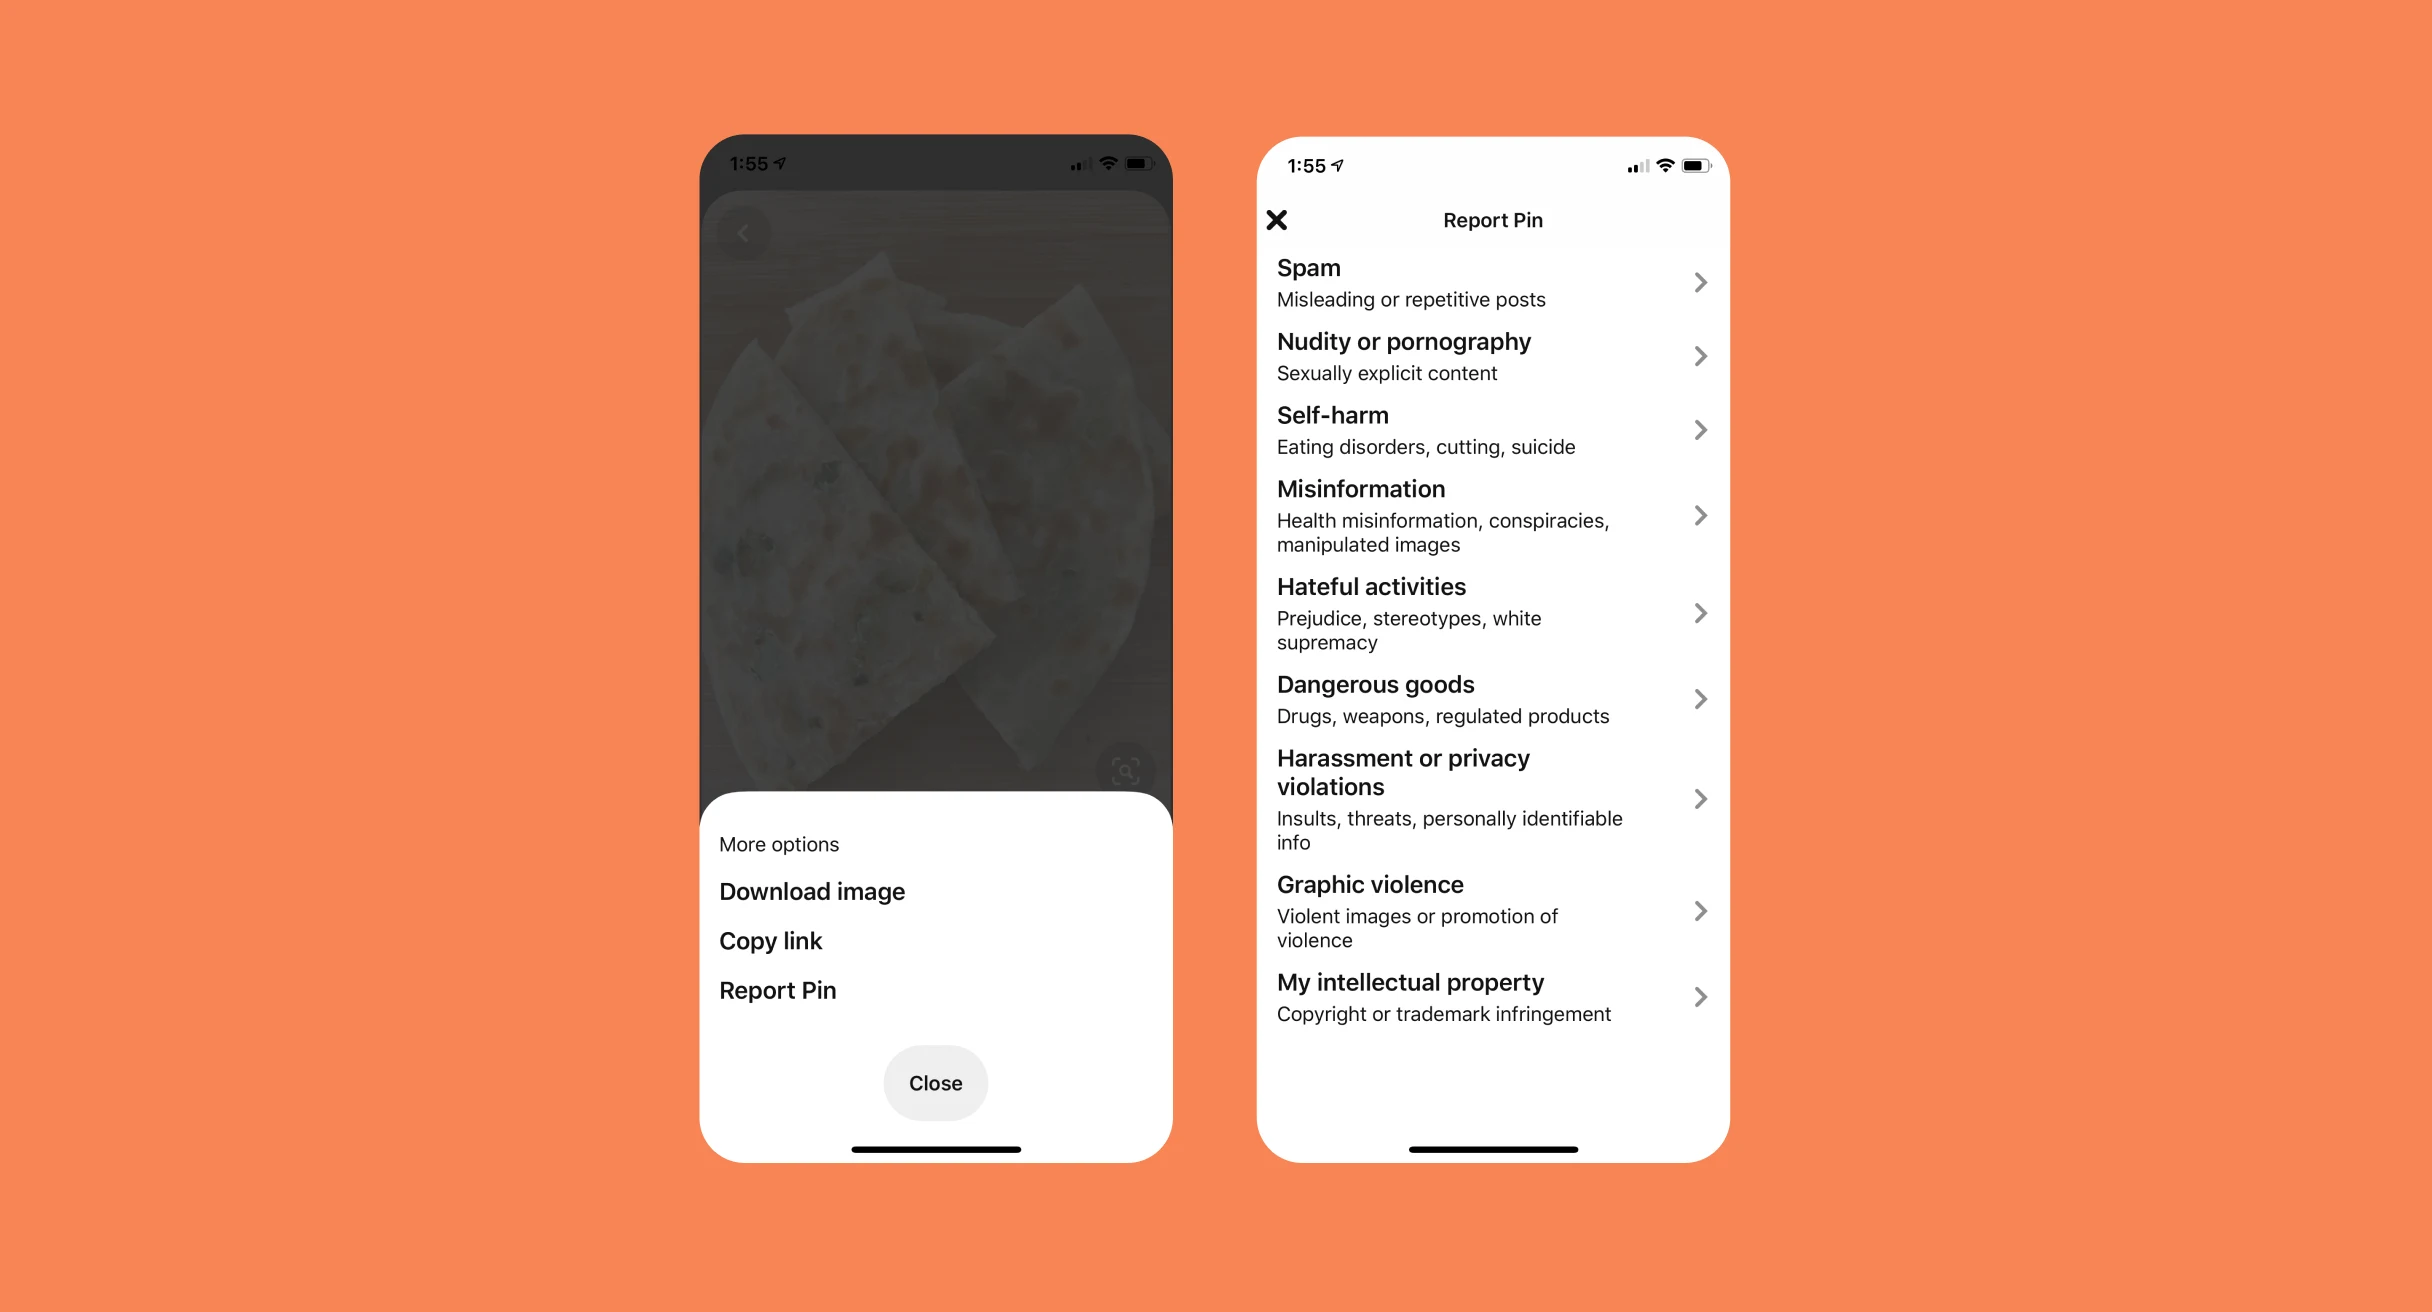The width and height of the screenshot is (2432, 1312).
Task: Tap the Close button on options sheet
Action: (935, 1083)
